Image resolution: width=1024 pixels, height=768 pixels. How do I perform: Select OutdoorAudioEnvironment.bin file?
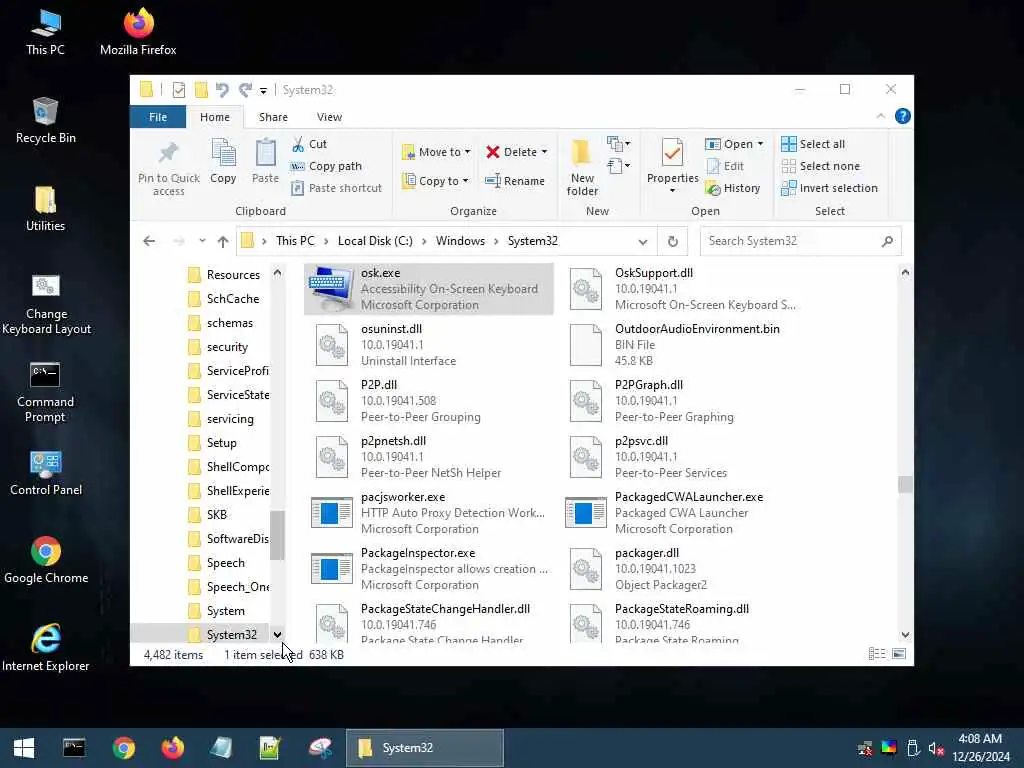683,345
